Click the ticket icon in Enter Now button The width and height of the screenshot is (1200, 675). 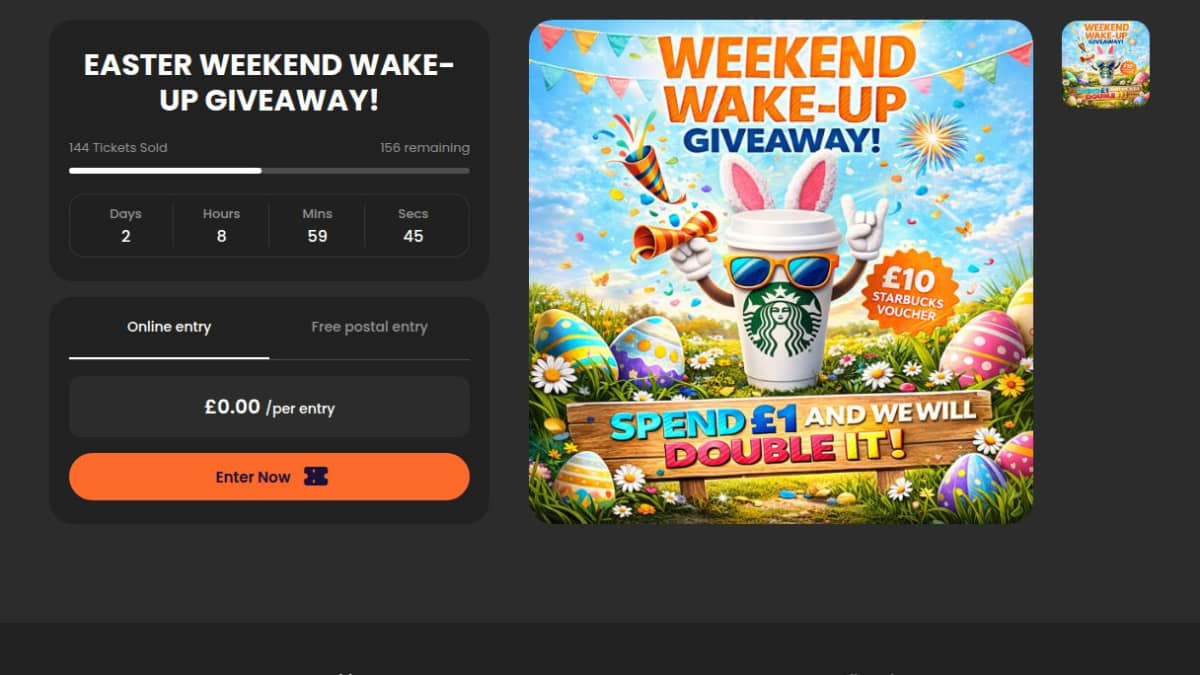click(316, 477)
